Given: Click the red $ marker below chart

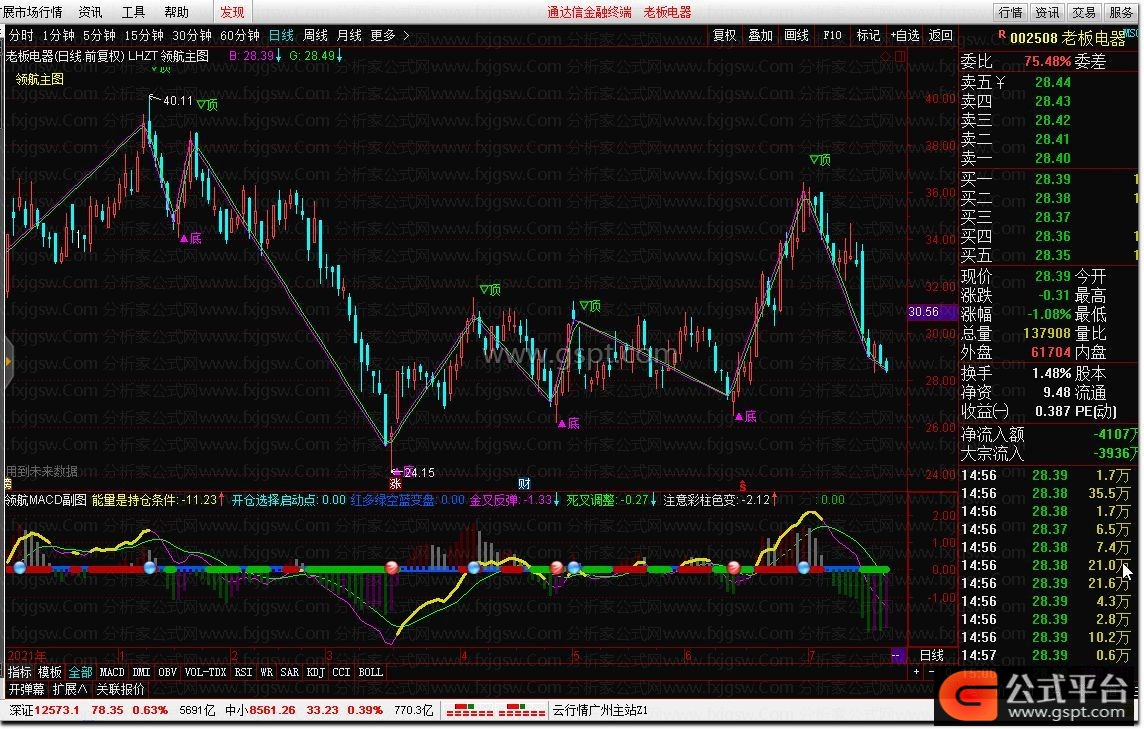Looking at the screenshot, I should coord(743,485).
